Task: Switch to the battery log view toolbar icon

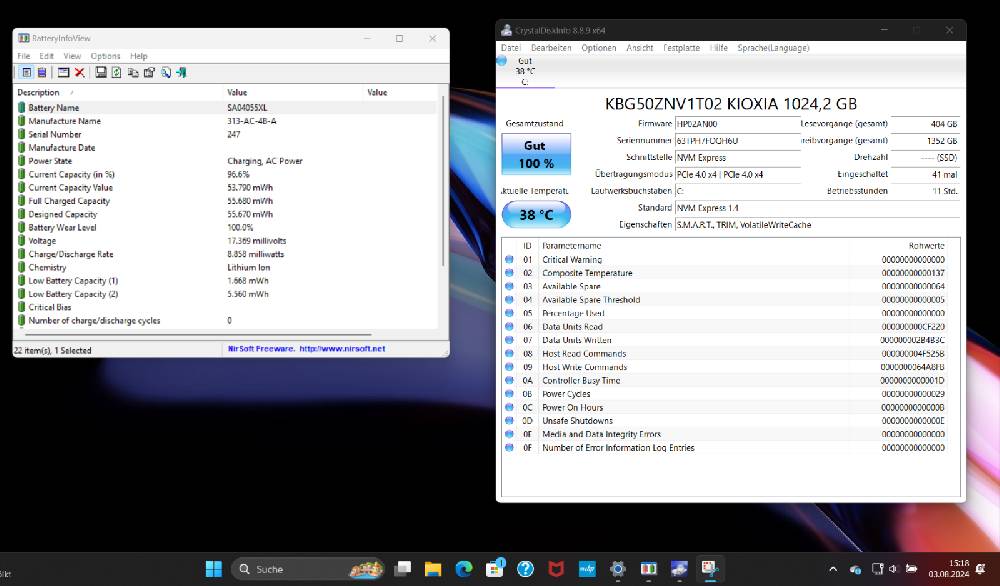Action: [x=41, y=73]
